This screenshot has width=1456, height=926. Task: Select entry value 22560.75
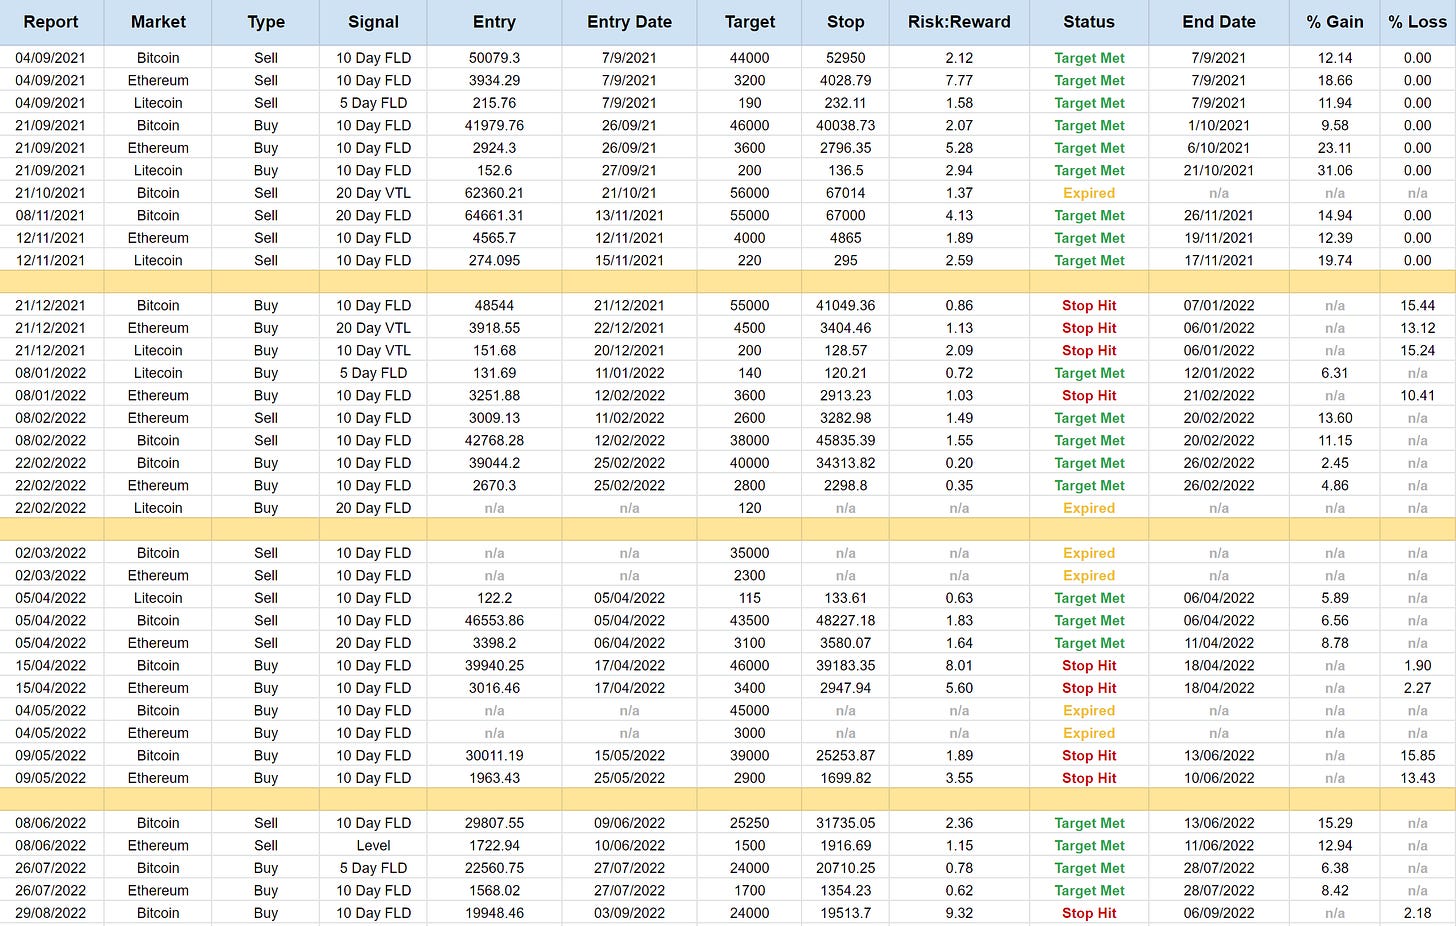[x=494, y=868]
